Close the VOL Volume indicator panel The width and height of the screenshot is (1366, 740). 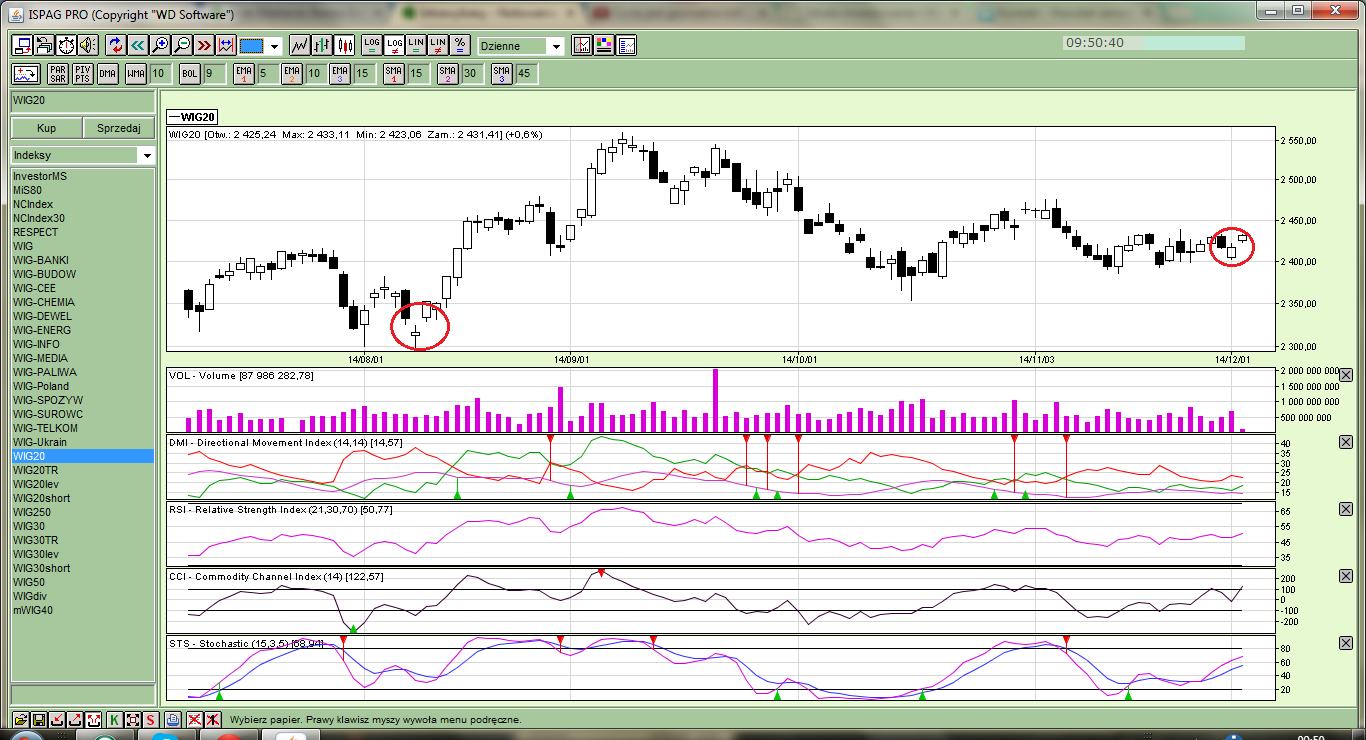pyautogui.click(x=1345, y=376)
